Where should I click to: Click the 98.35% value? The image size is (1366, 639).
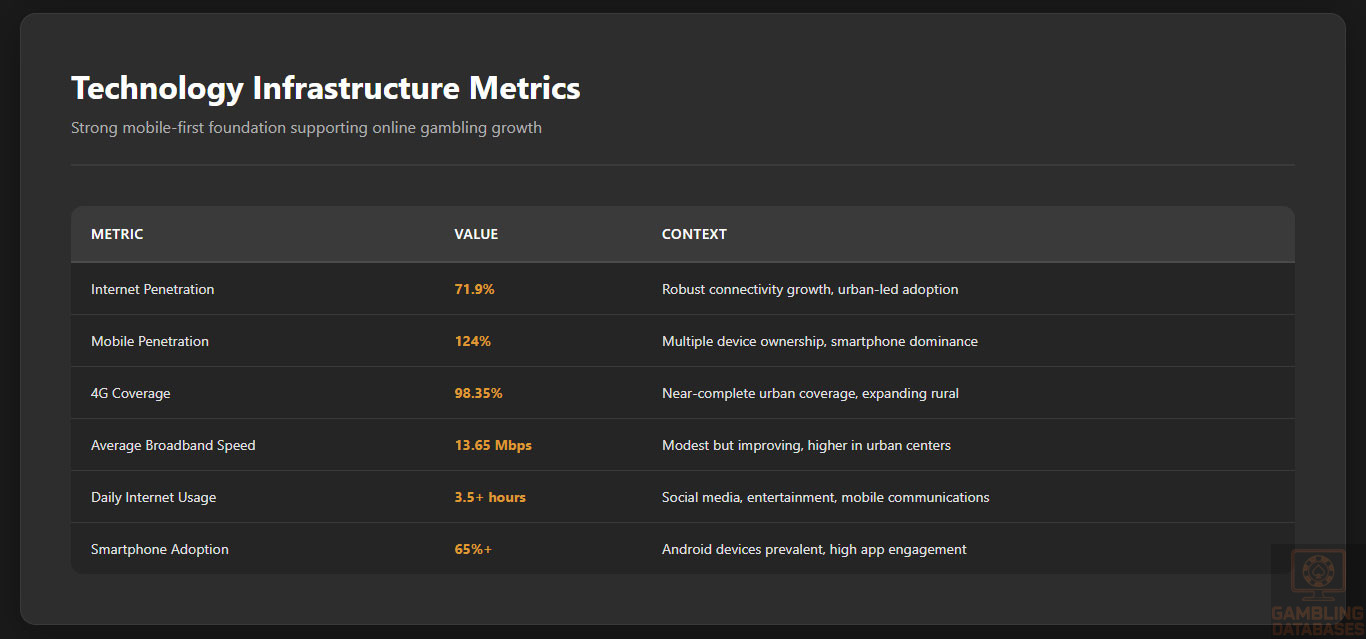pos(479,393)
